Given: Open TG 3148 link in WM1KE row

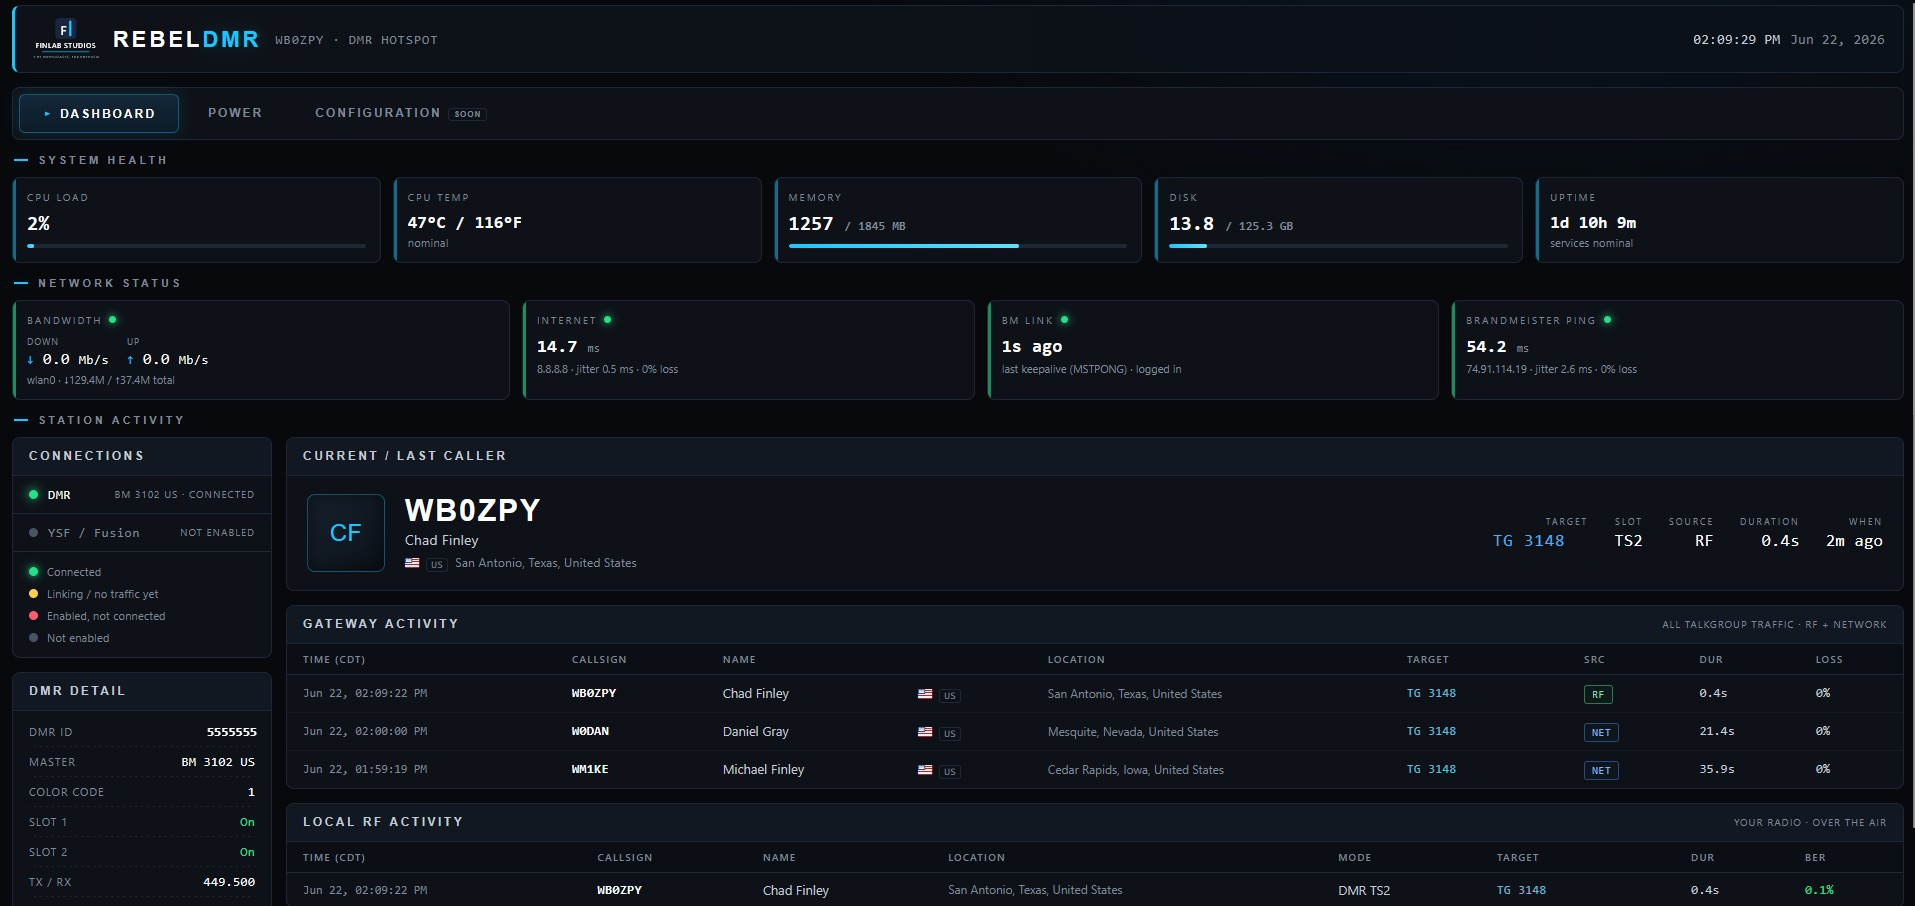Looking at the screenshot, I should (x=1431, y=769).
